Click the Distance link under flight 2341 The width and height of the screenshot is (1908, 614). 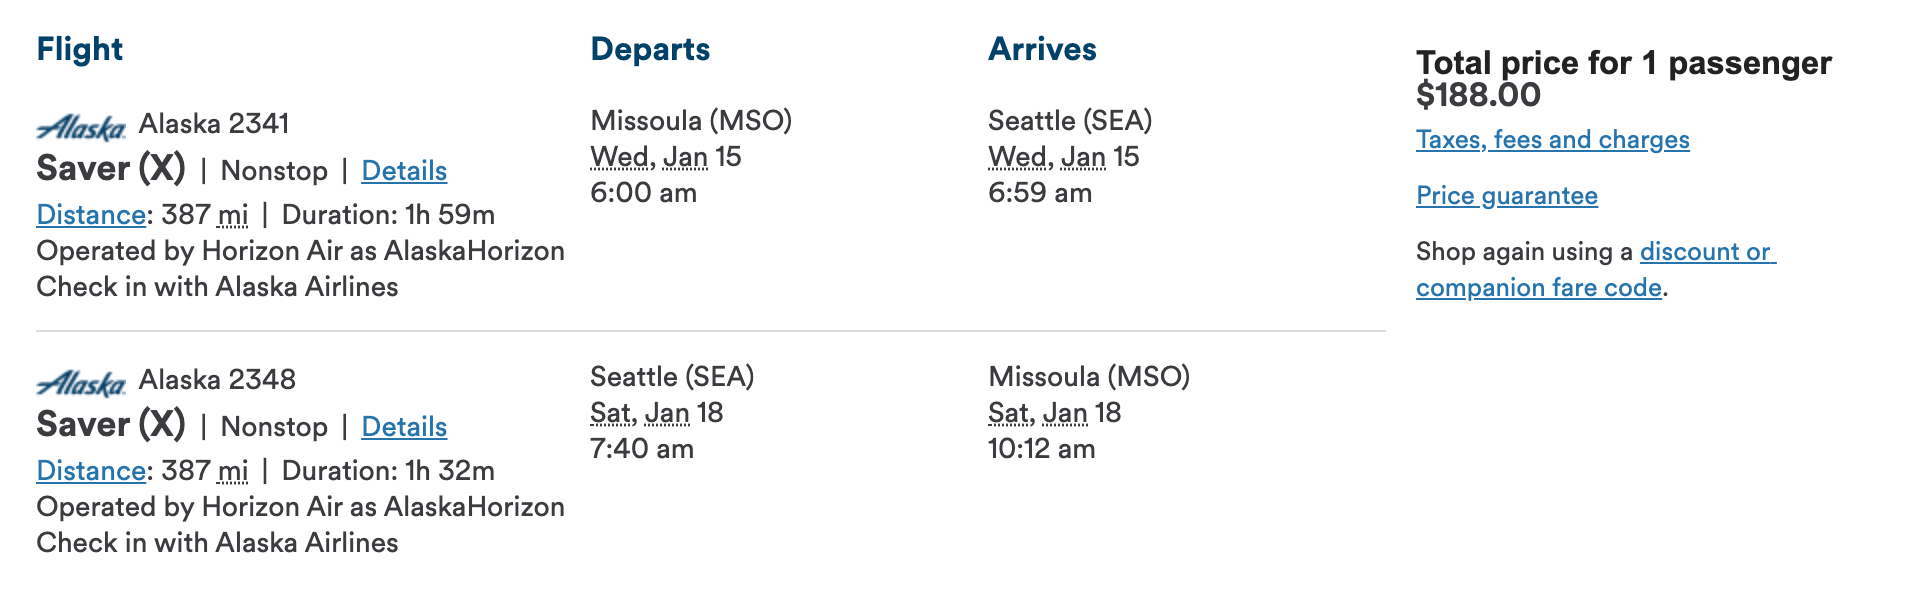coord(91,215)
